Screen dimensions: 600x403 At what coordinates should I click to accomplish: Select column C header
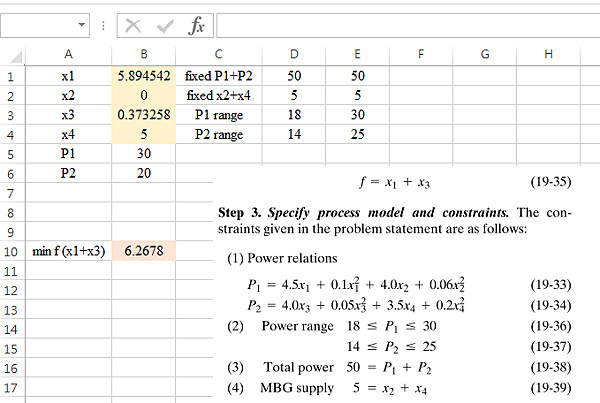[219, 54]
